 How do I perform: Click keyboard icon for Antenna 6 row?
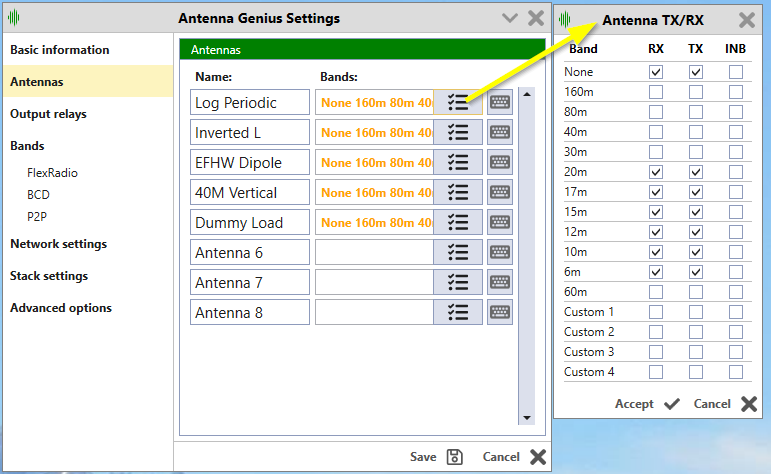click(500, 252)
